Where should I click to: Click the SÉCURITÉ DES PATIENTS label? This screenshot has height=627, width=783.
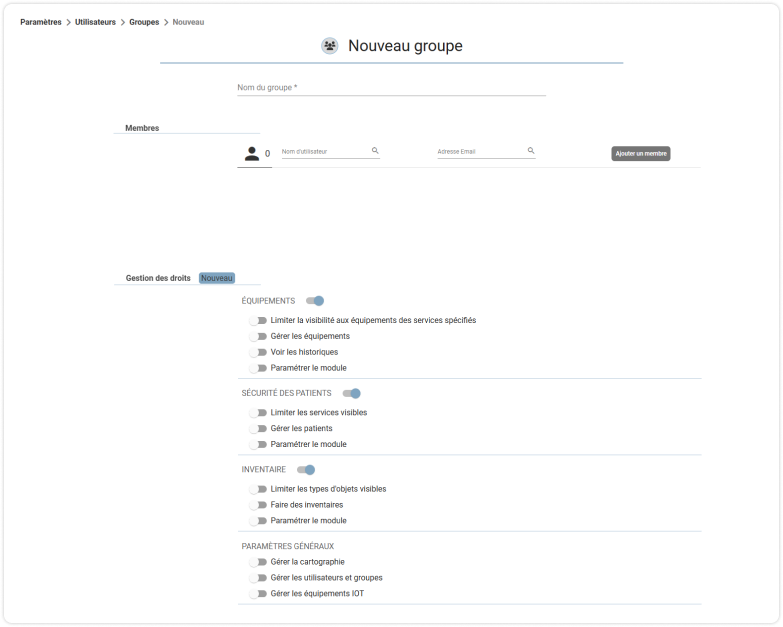(x=286, y=393)
